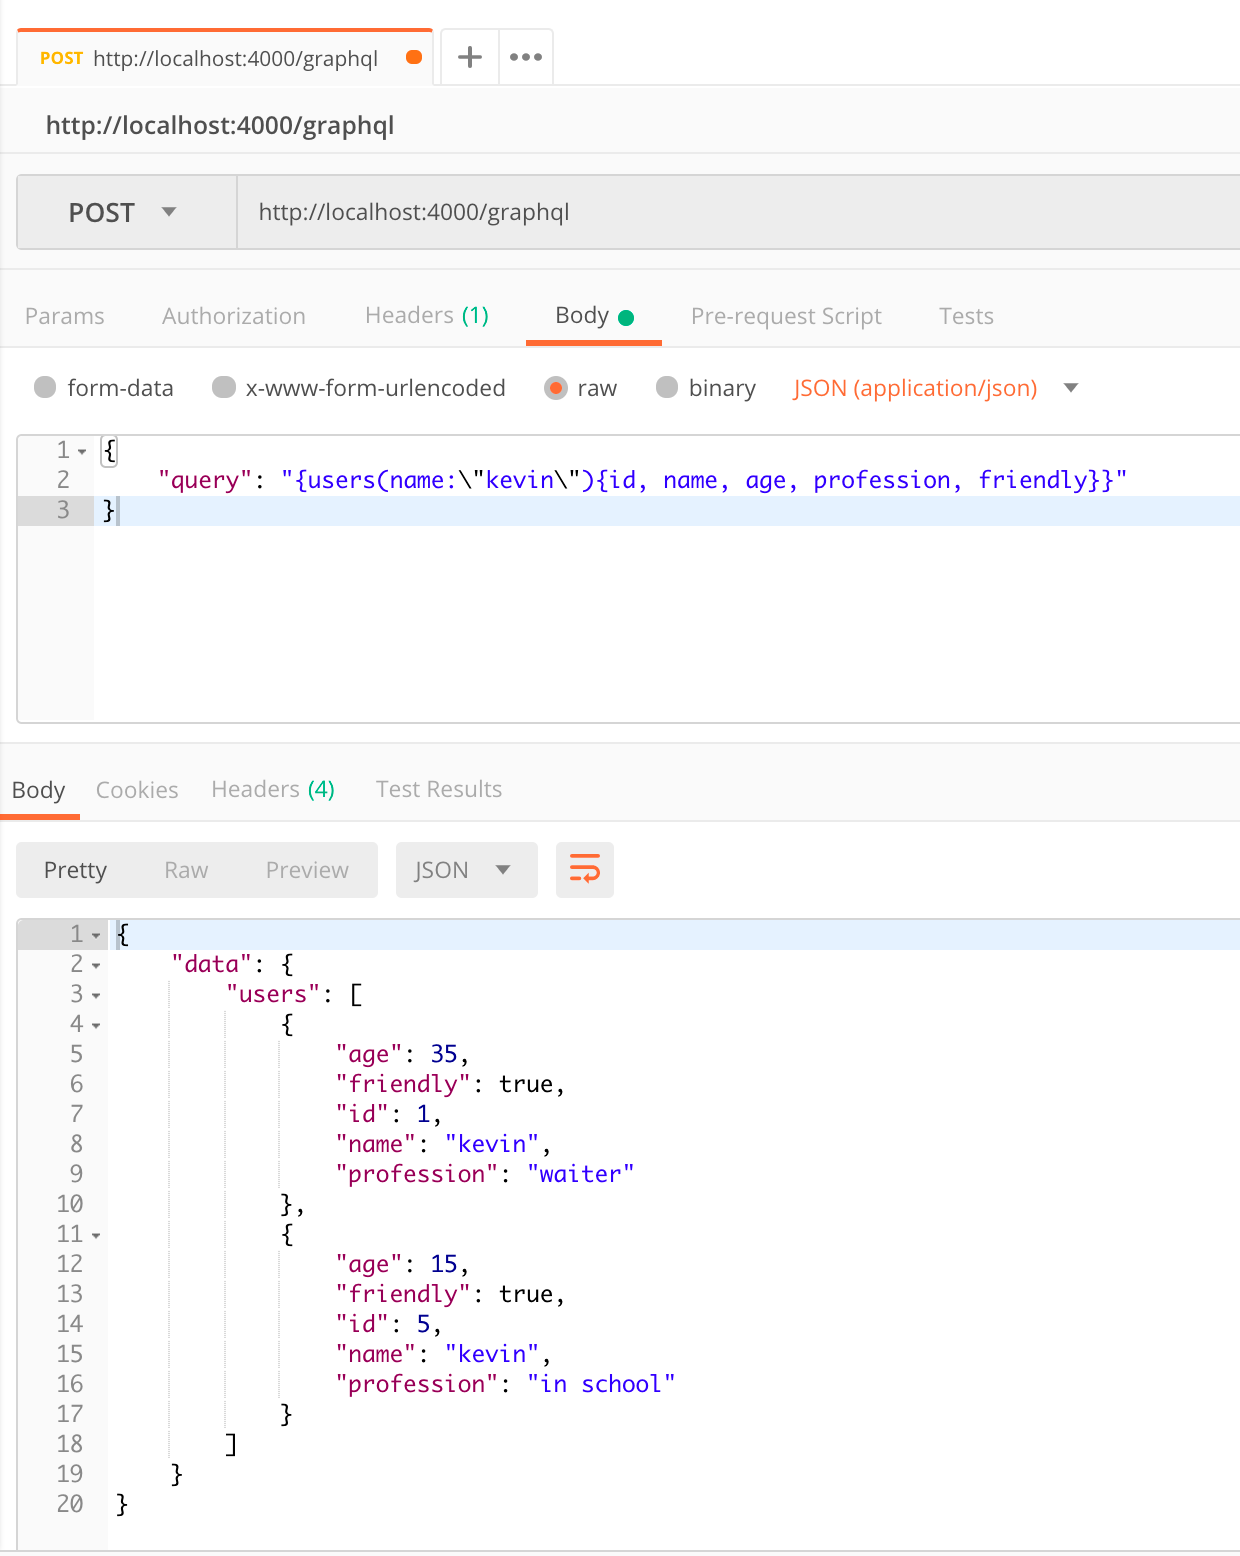This screenshot has width=1240, height=1556.
Task: View the response Headers (4) tab
Action: (x=272, y=788)
